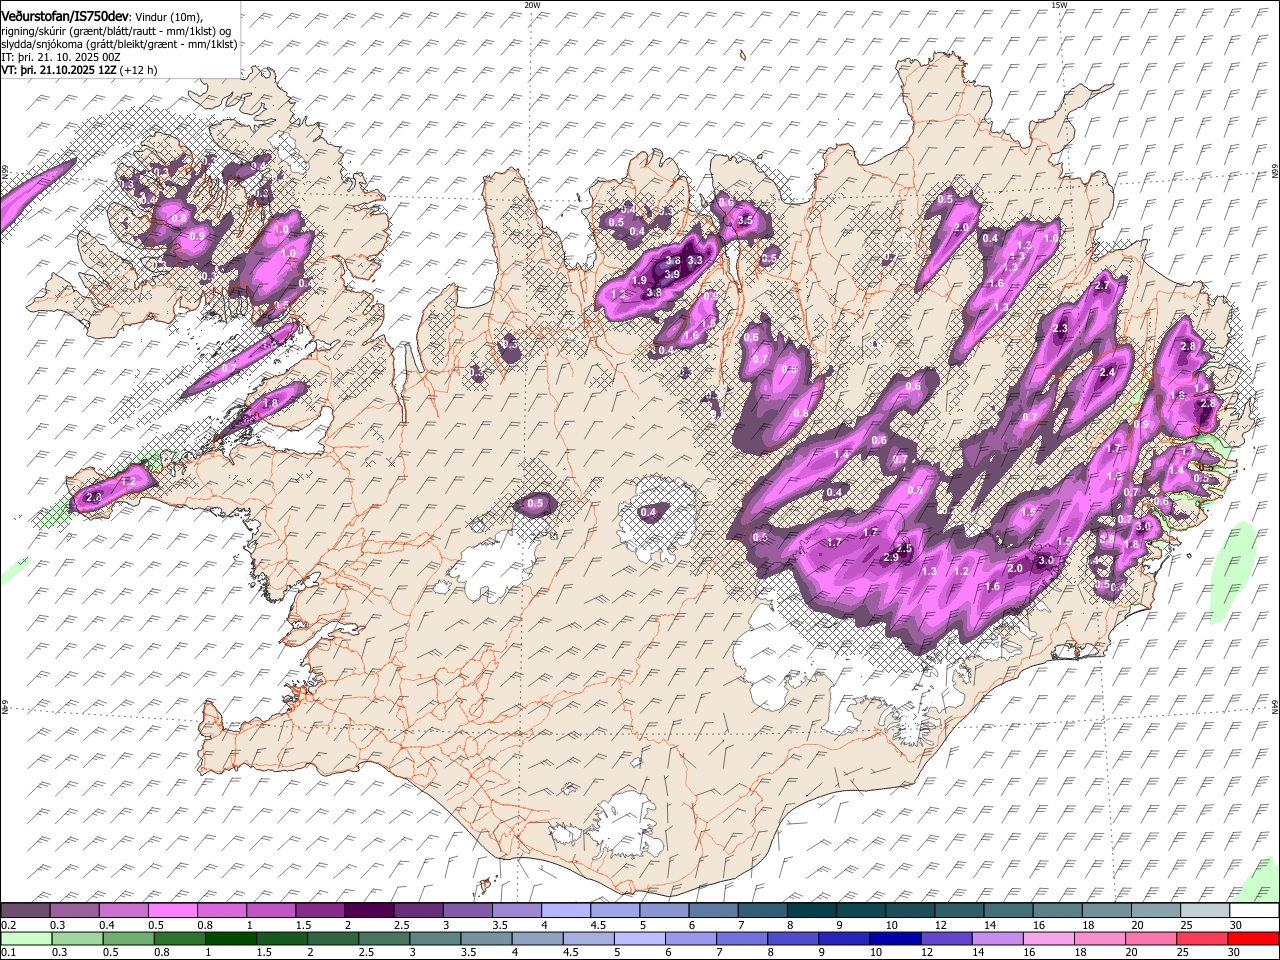Screen dimensions: 1280x960
Task: Click the 2.3 value on Snæfellsnes peninsula tip
Action: pyautogui.click(x=95, y=497)
